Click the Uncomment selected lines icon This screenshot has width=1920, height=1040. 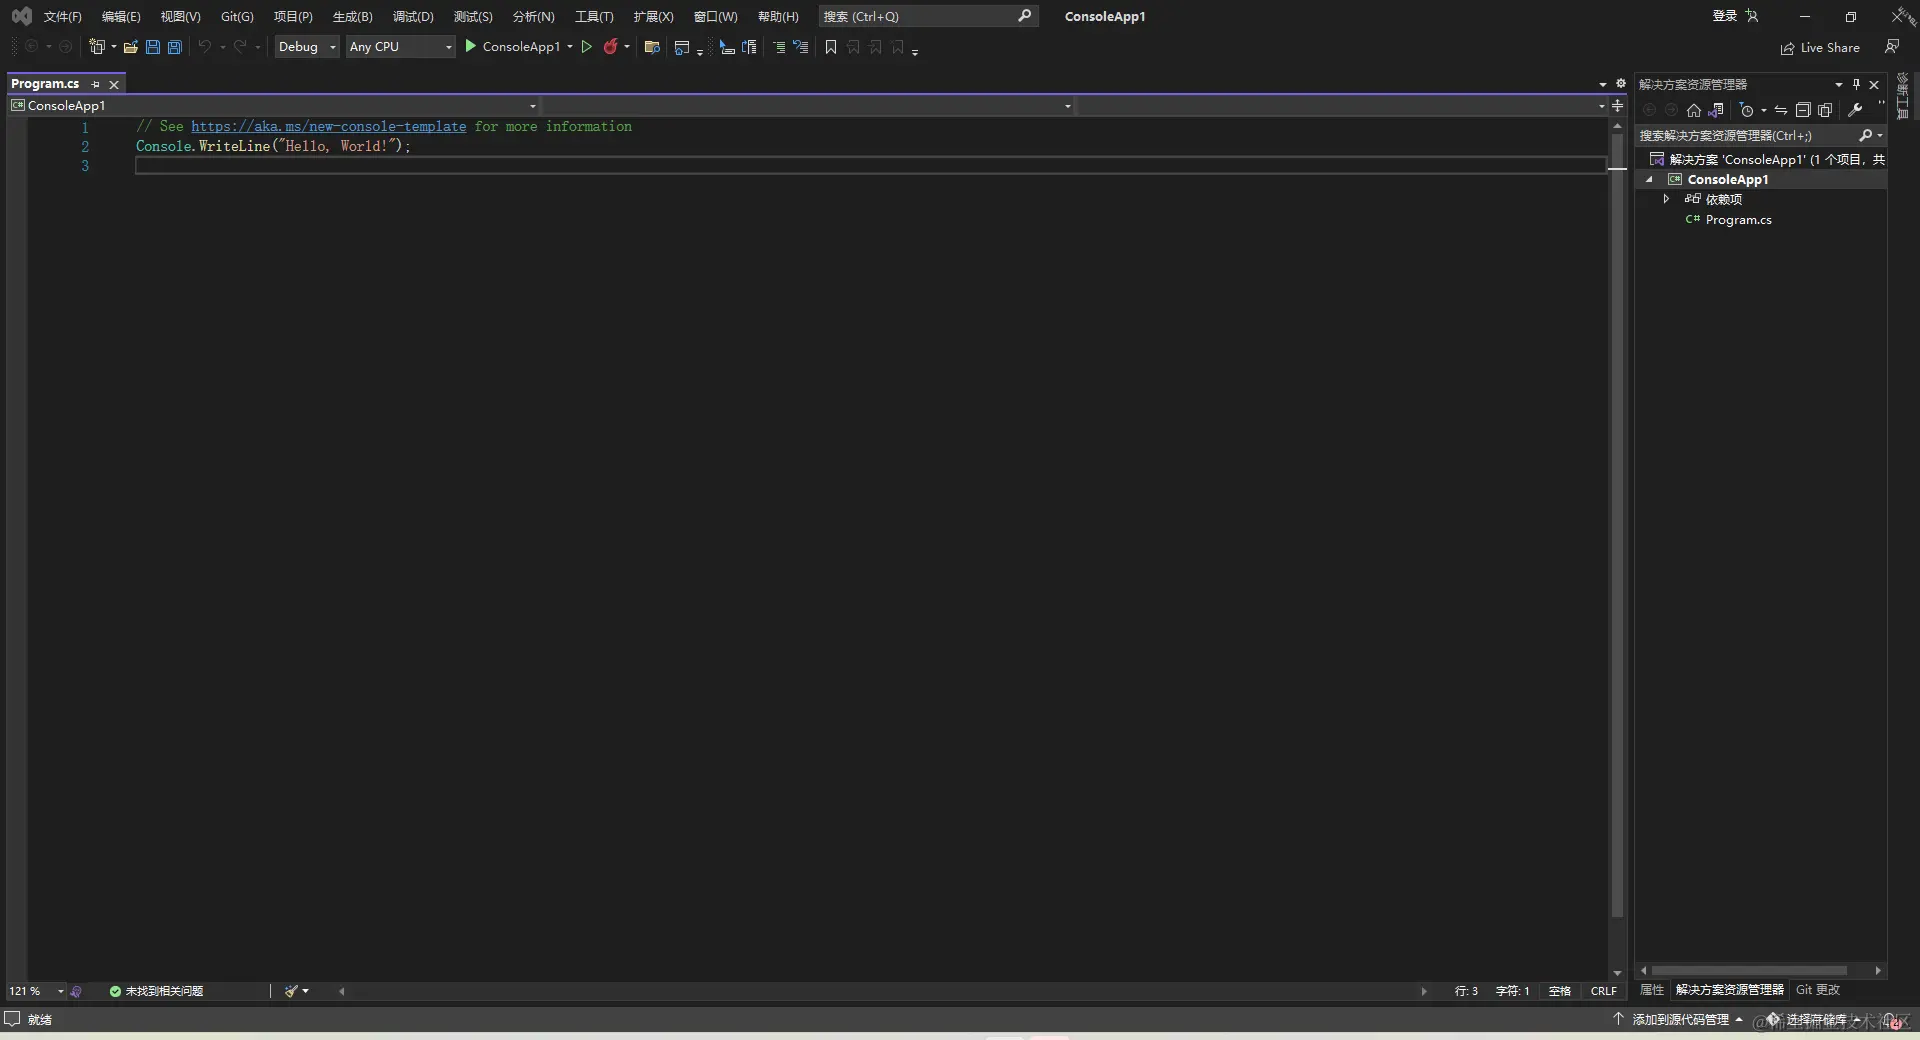click(801, 47)
